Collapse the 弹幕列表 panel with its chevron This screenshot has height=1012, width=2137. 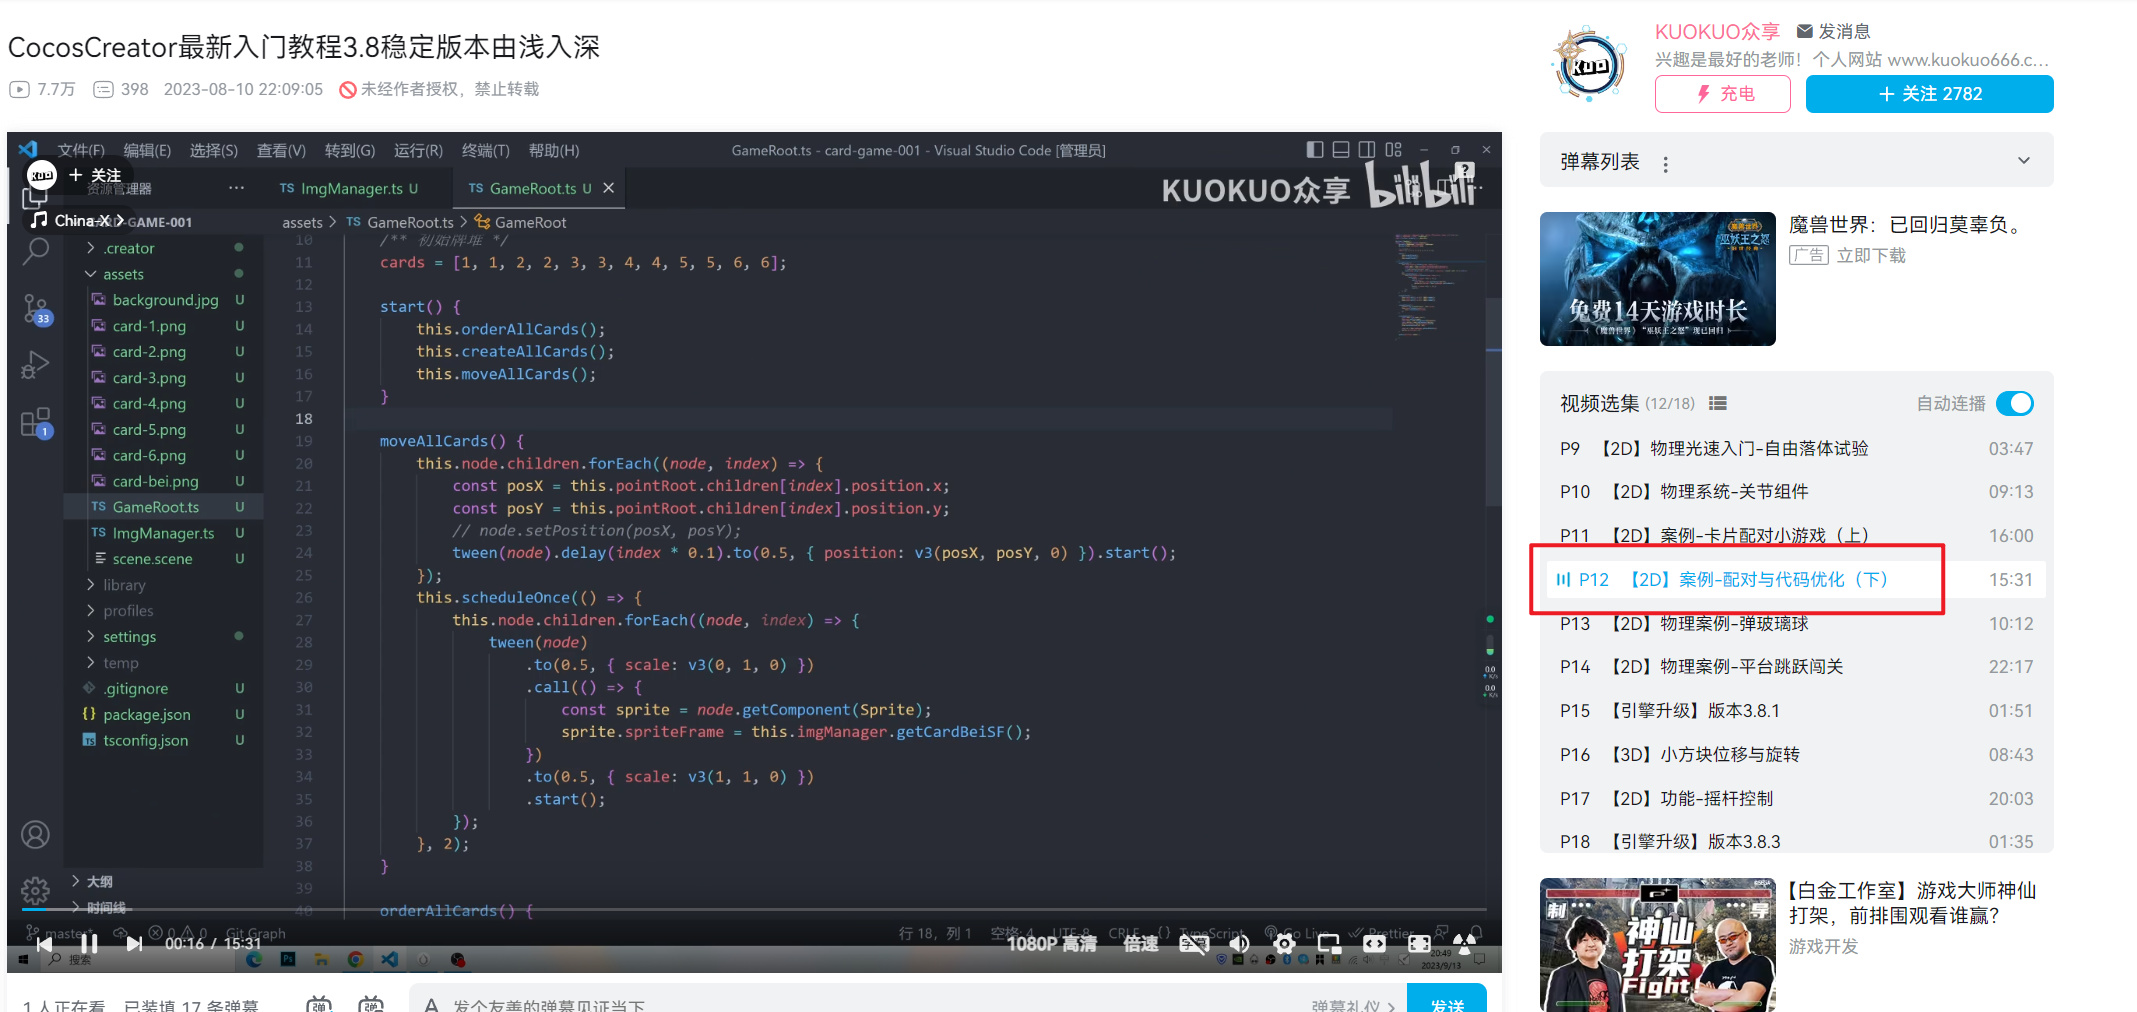coord(2024,160)
